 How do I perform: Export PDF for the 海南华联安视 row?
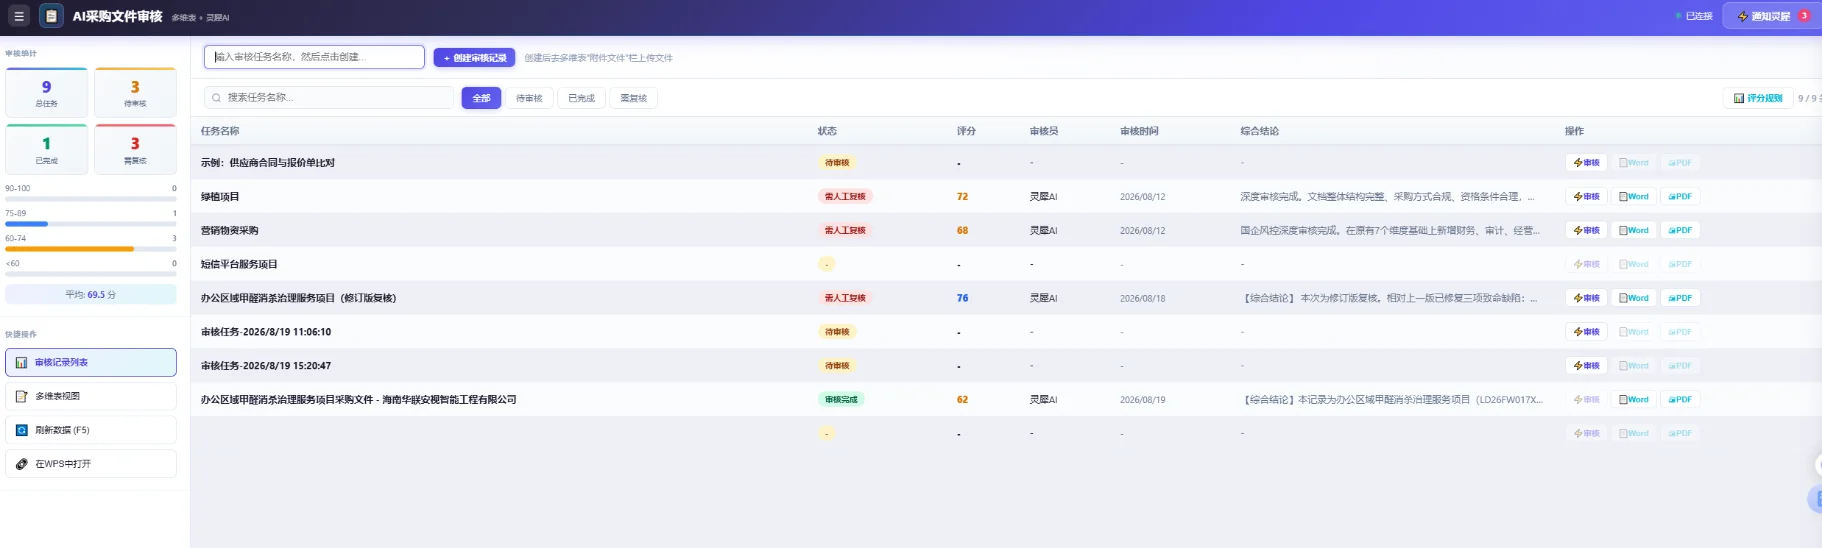[1680, 400]
